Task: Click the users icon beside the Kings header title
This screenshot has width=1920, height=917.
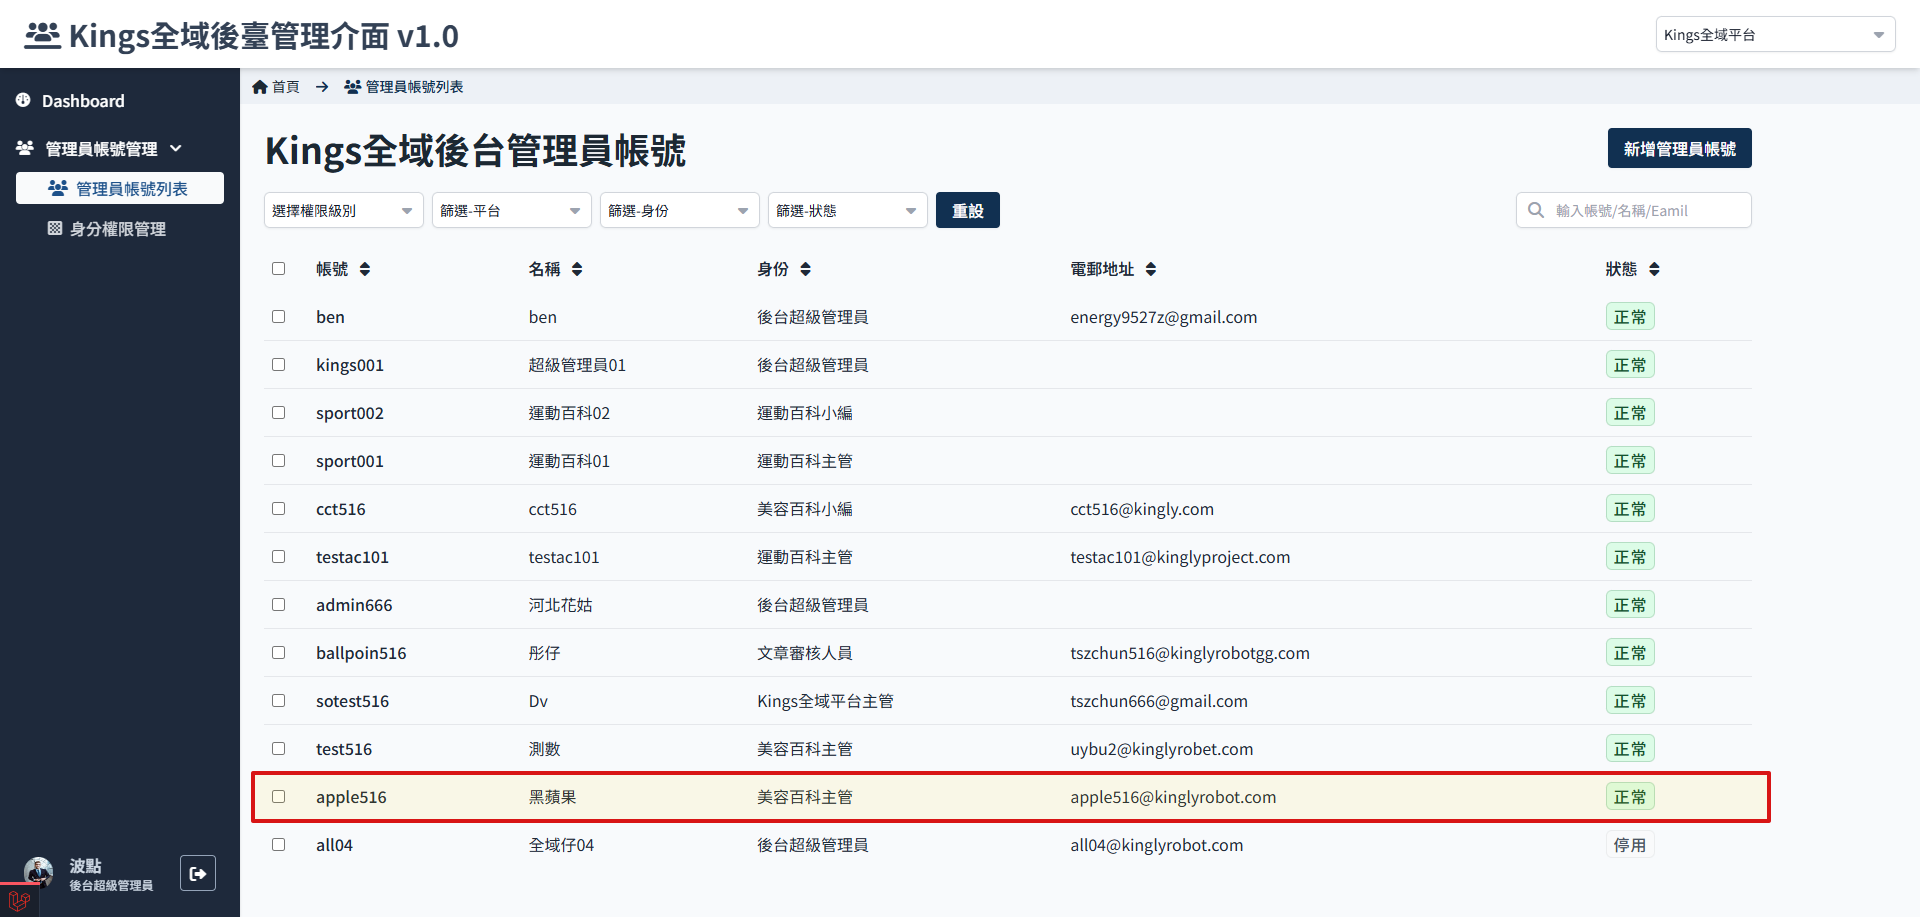Action: point(42,35)
